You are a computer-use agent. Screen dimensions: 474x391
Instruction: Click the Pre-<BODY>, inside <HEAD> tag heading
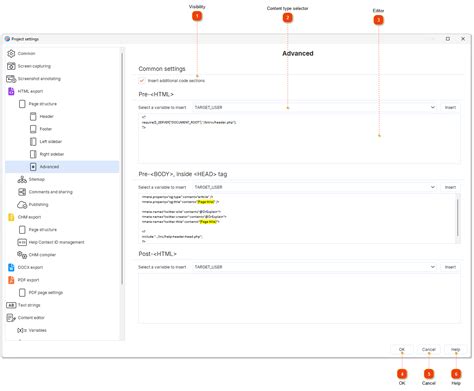[183, 174]
